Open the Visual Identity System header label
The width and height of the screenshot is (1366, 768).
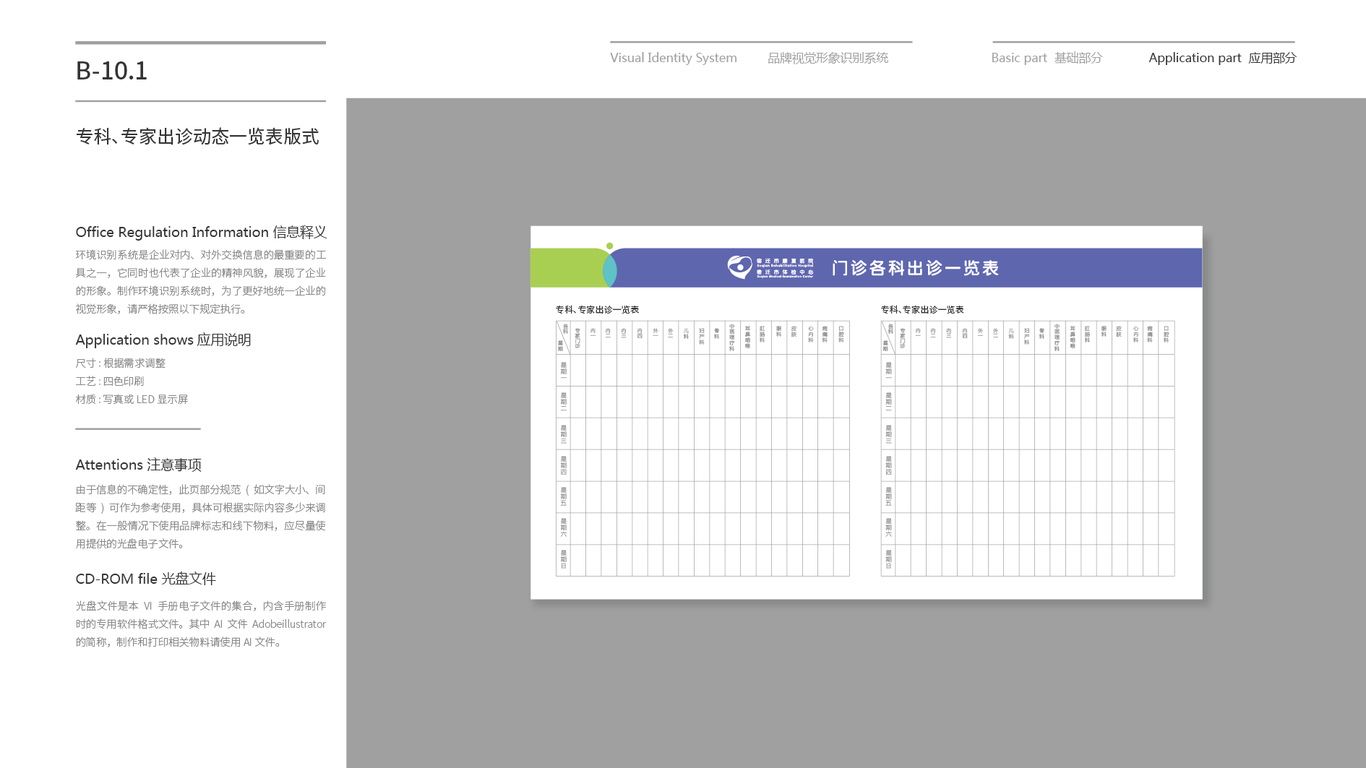[673, 58]
